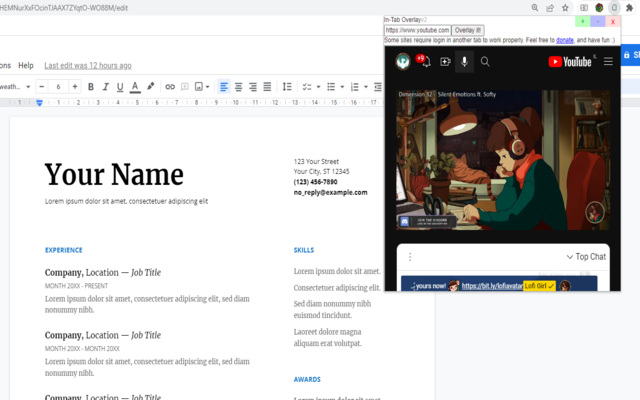Toggle underline formatting
640x400 pixels.
[x=120, y=87]
